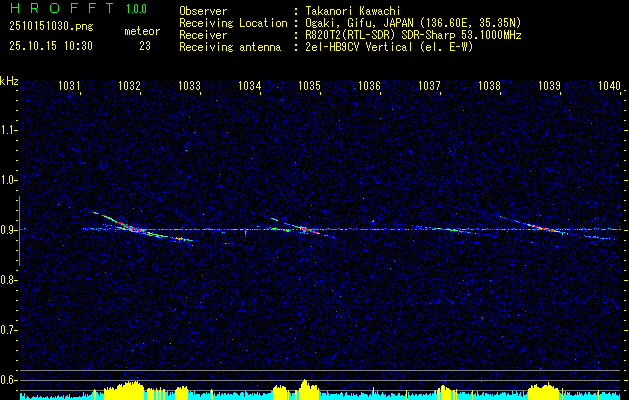This screenshot has width=629, height=400.
Task: Click the Observer field label
Action: coord(203,11)
